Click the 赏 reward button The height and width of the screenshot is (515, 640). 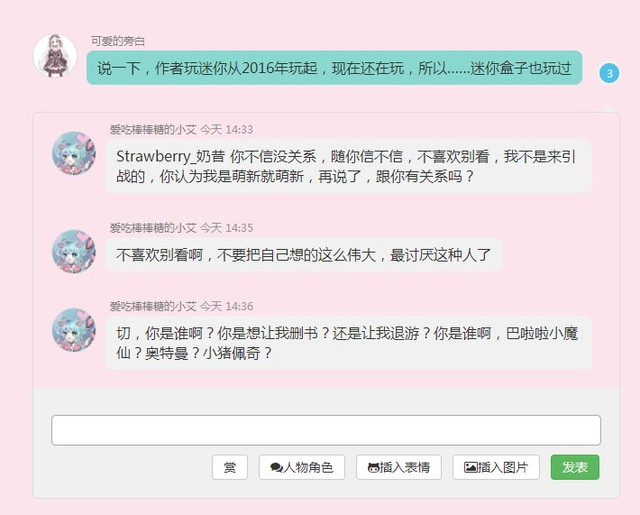[x=230, y=467]
